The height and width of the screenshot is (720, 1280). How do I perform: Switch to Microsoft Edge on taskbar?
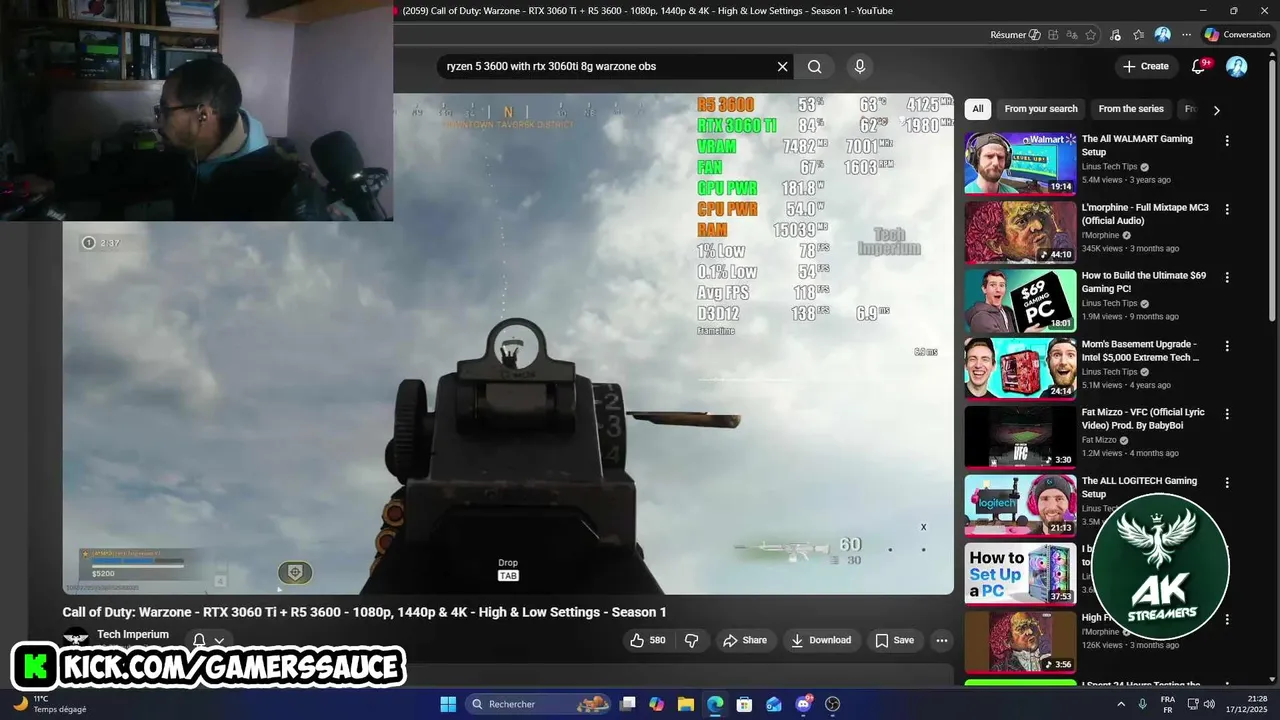tap(715, 704)
